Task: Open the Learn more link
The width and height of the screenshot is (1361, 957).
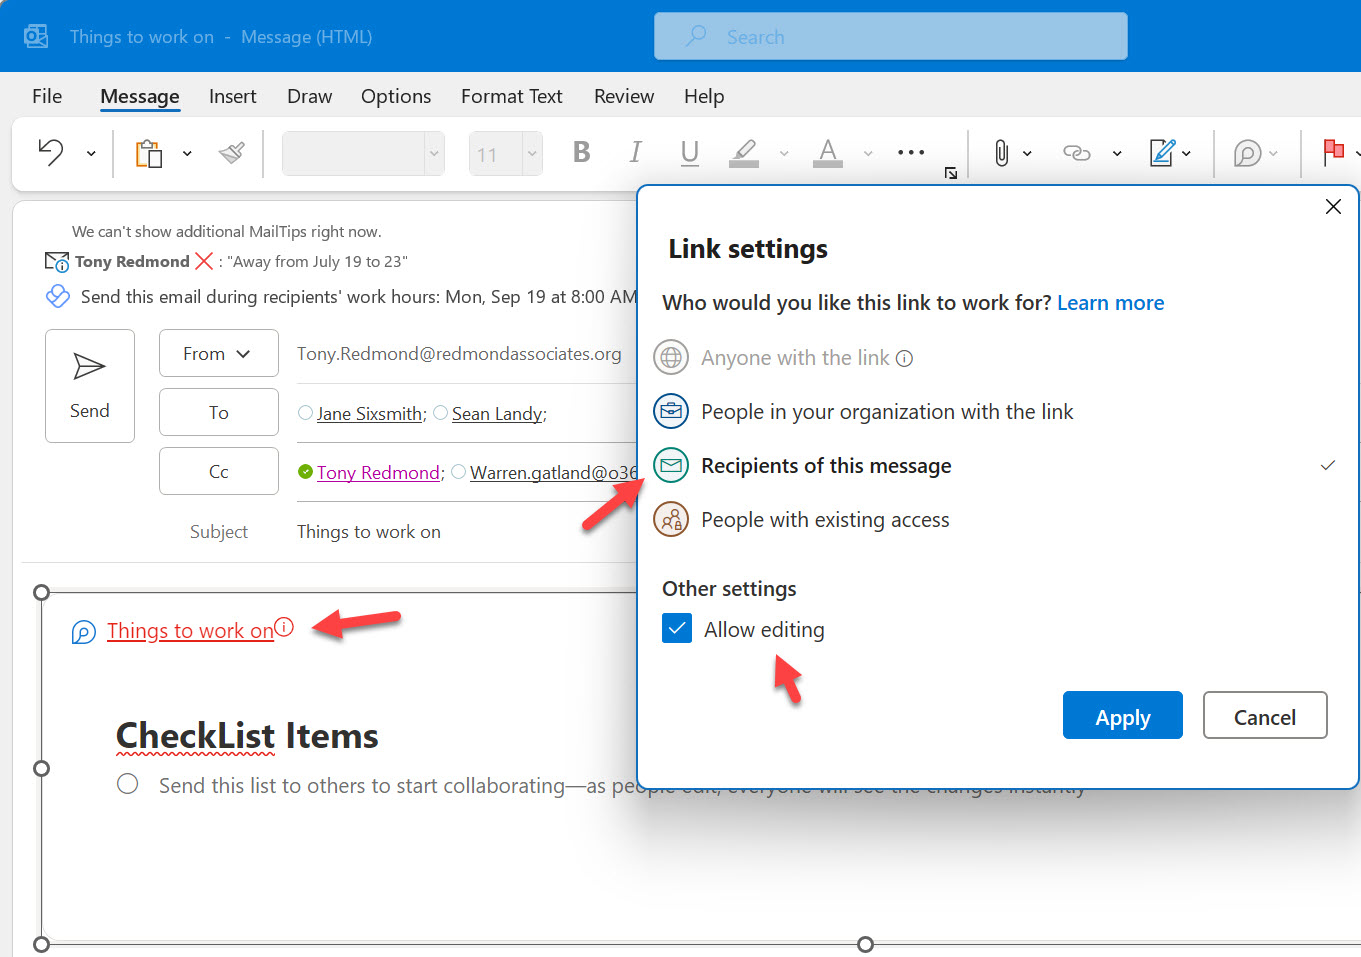Action: (1110, 303)
